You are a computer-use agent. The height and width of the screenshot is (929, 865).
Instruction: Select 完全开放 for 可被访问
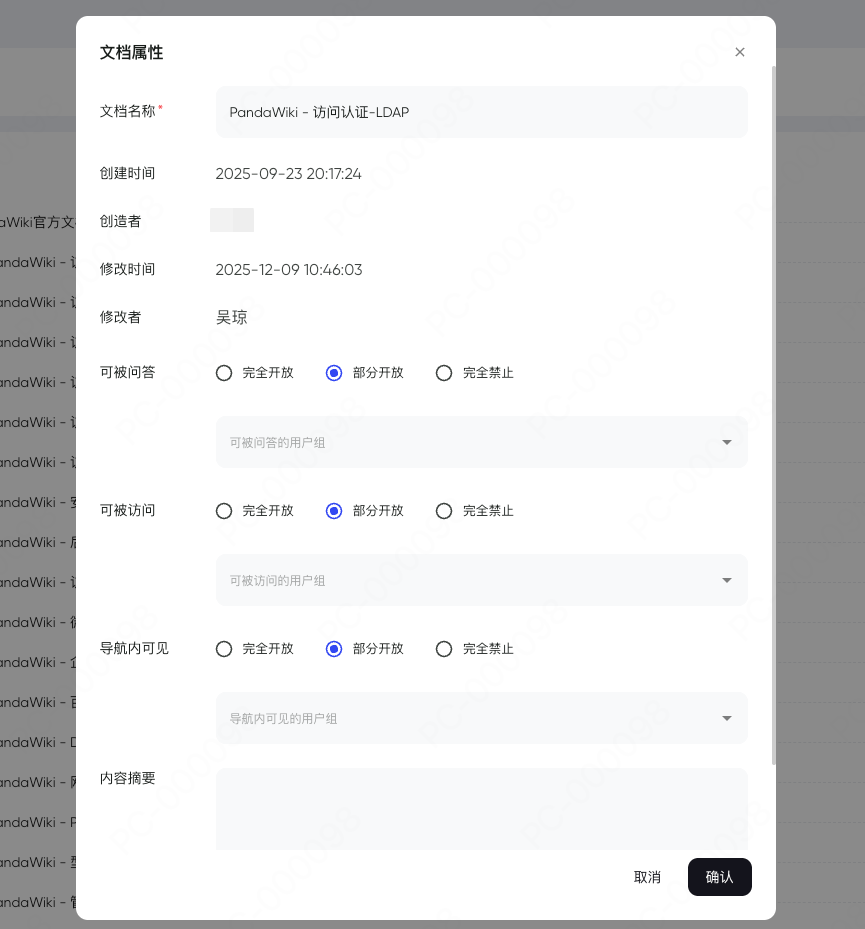(x=224, y=511)
